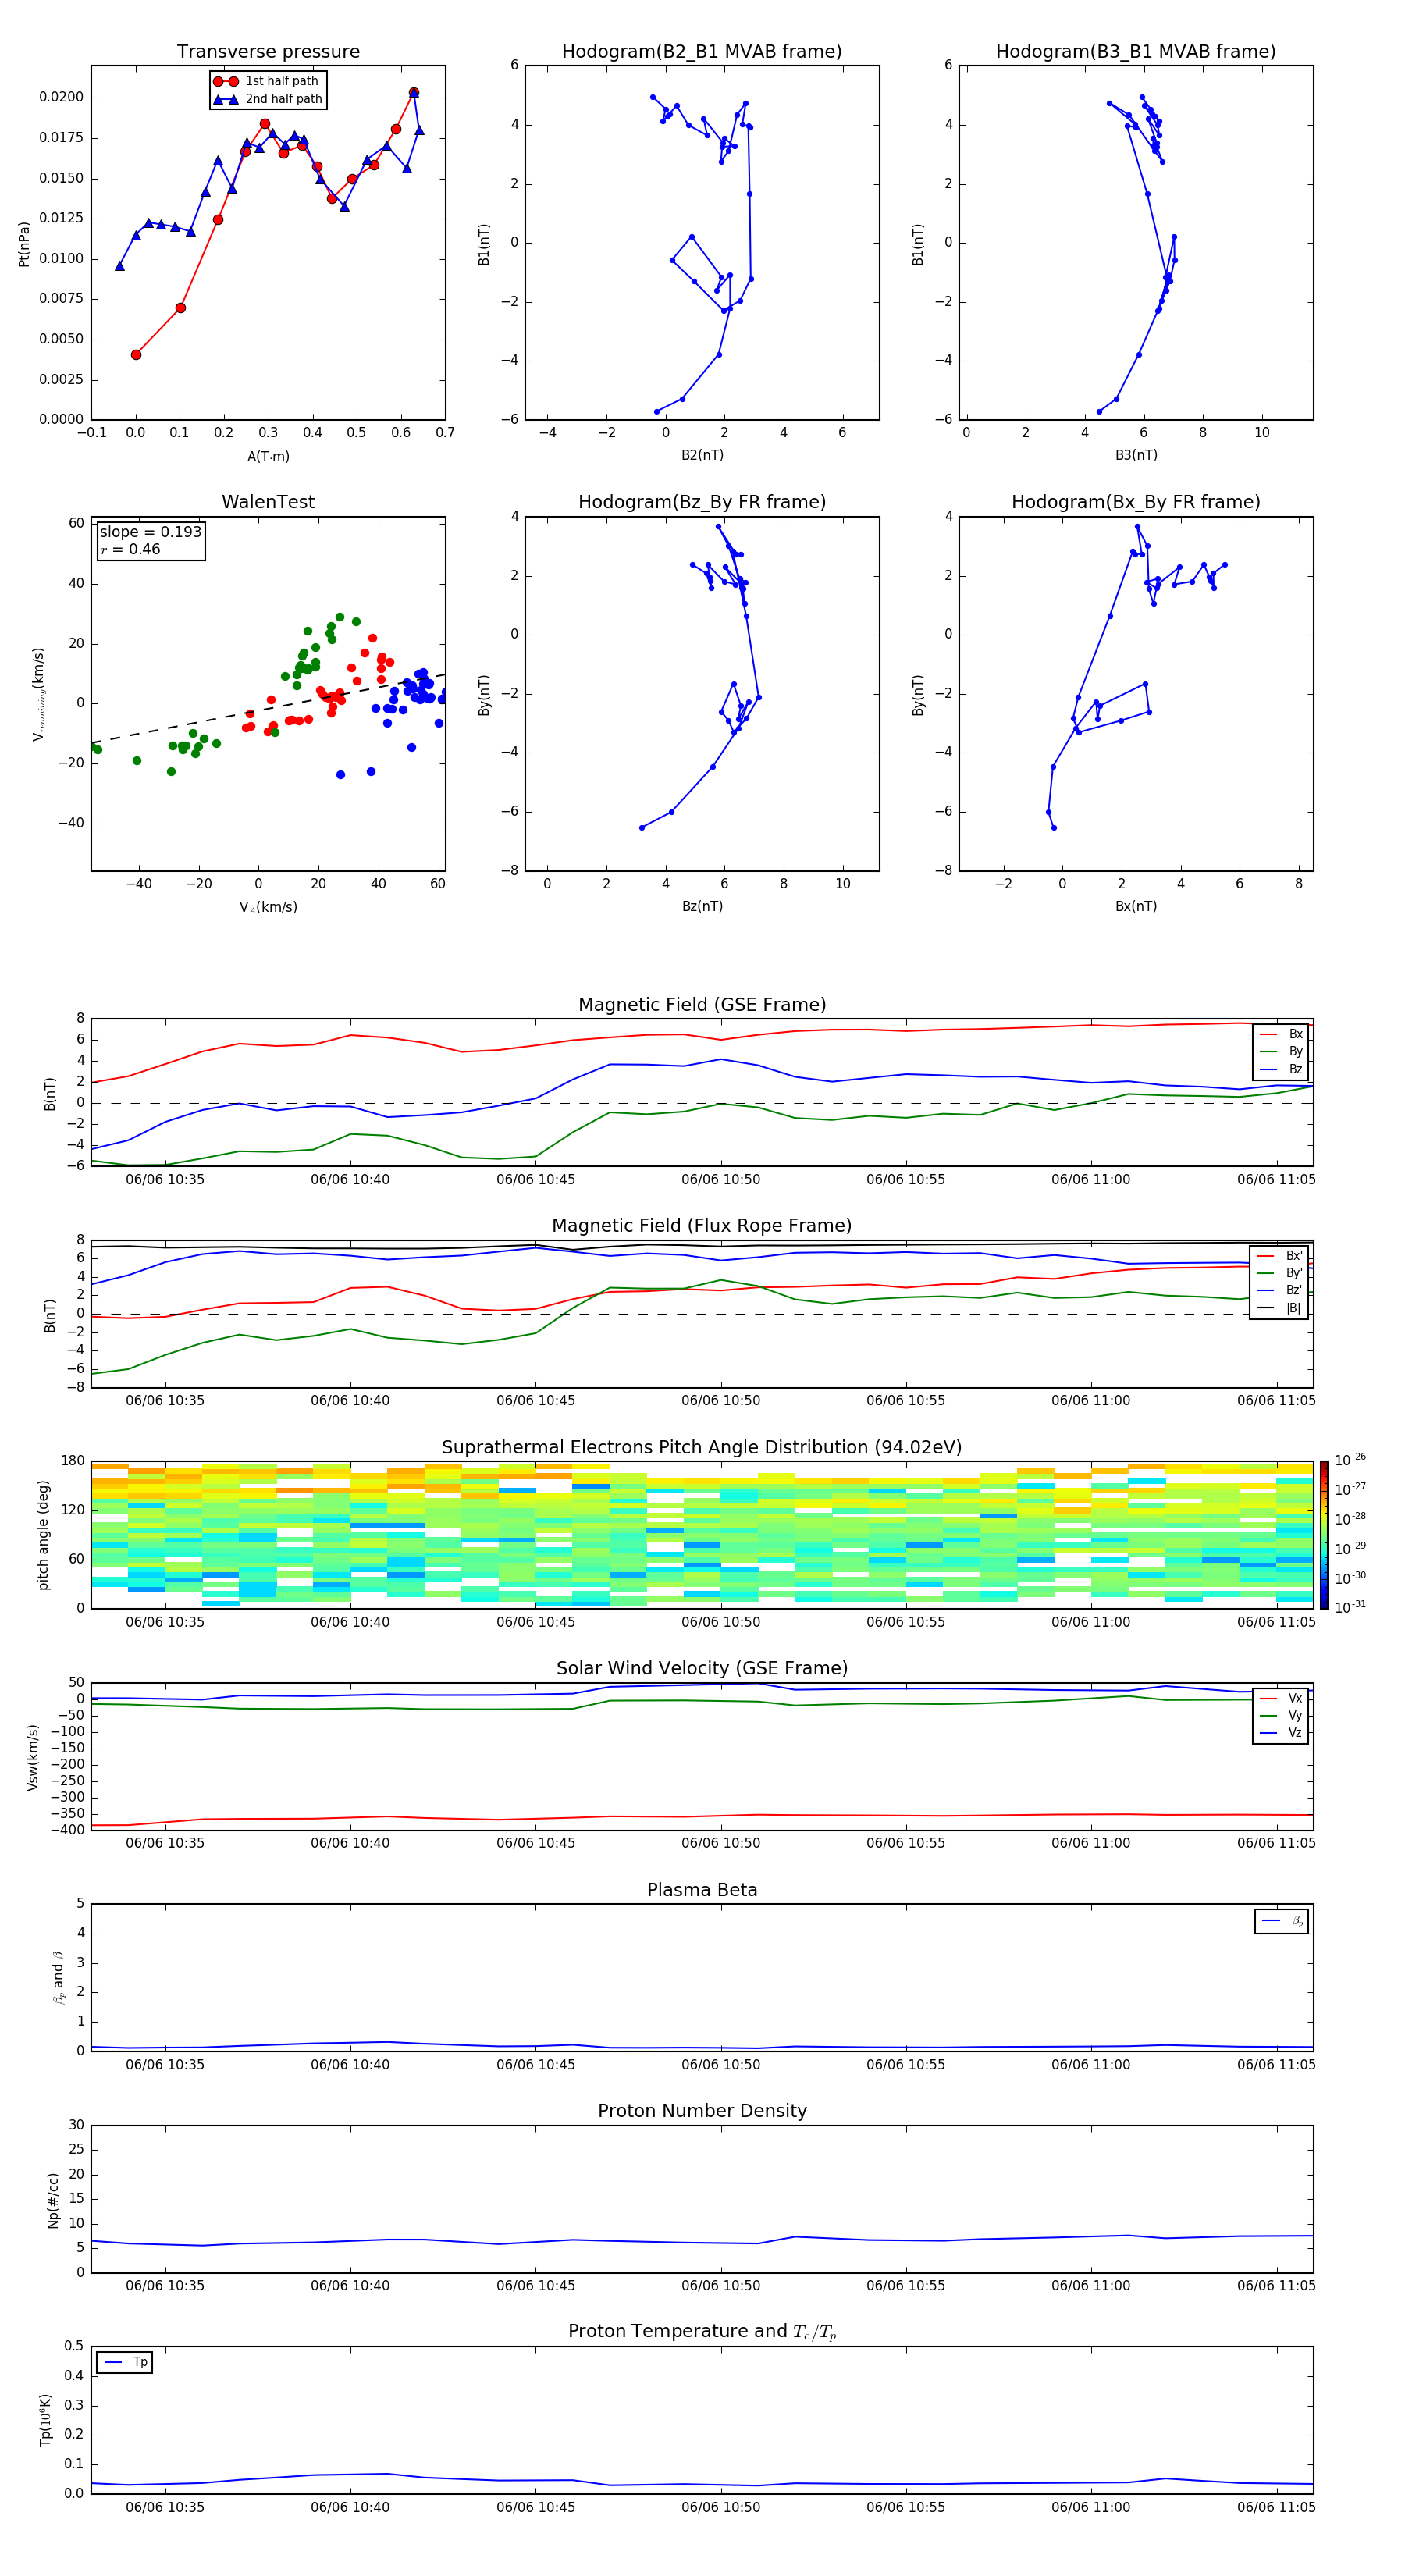Click the 180 tick on pitch angle axis

tap(72, 1461)
